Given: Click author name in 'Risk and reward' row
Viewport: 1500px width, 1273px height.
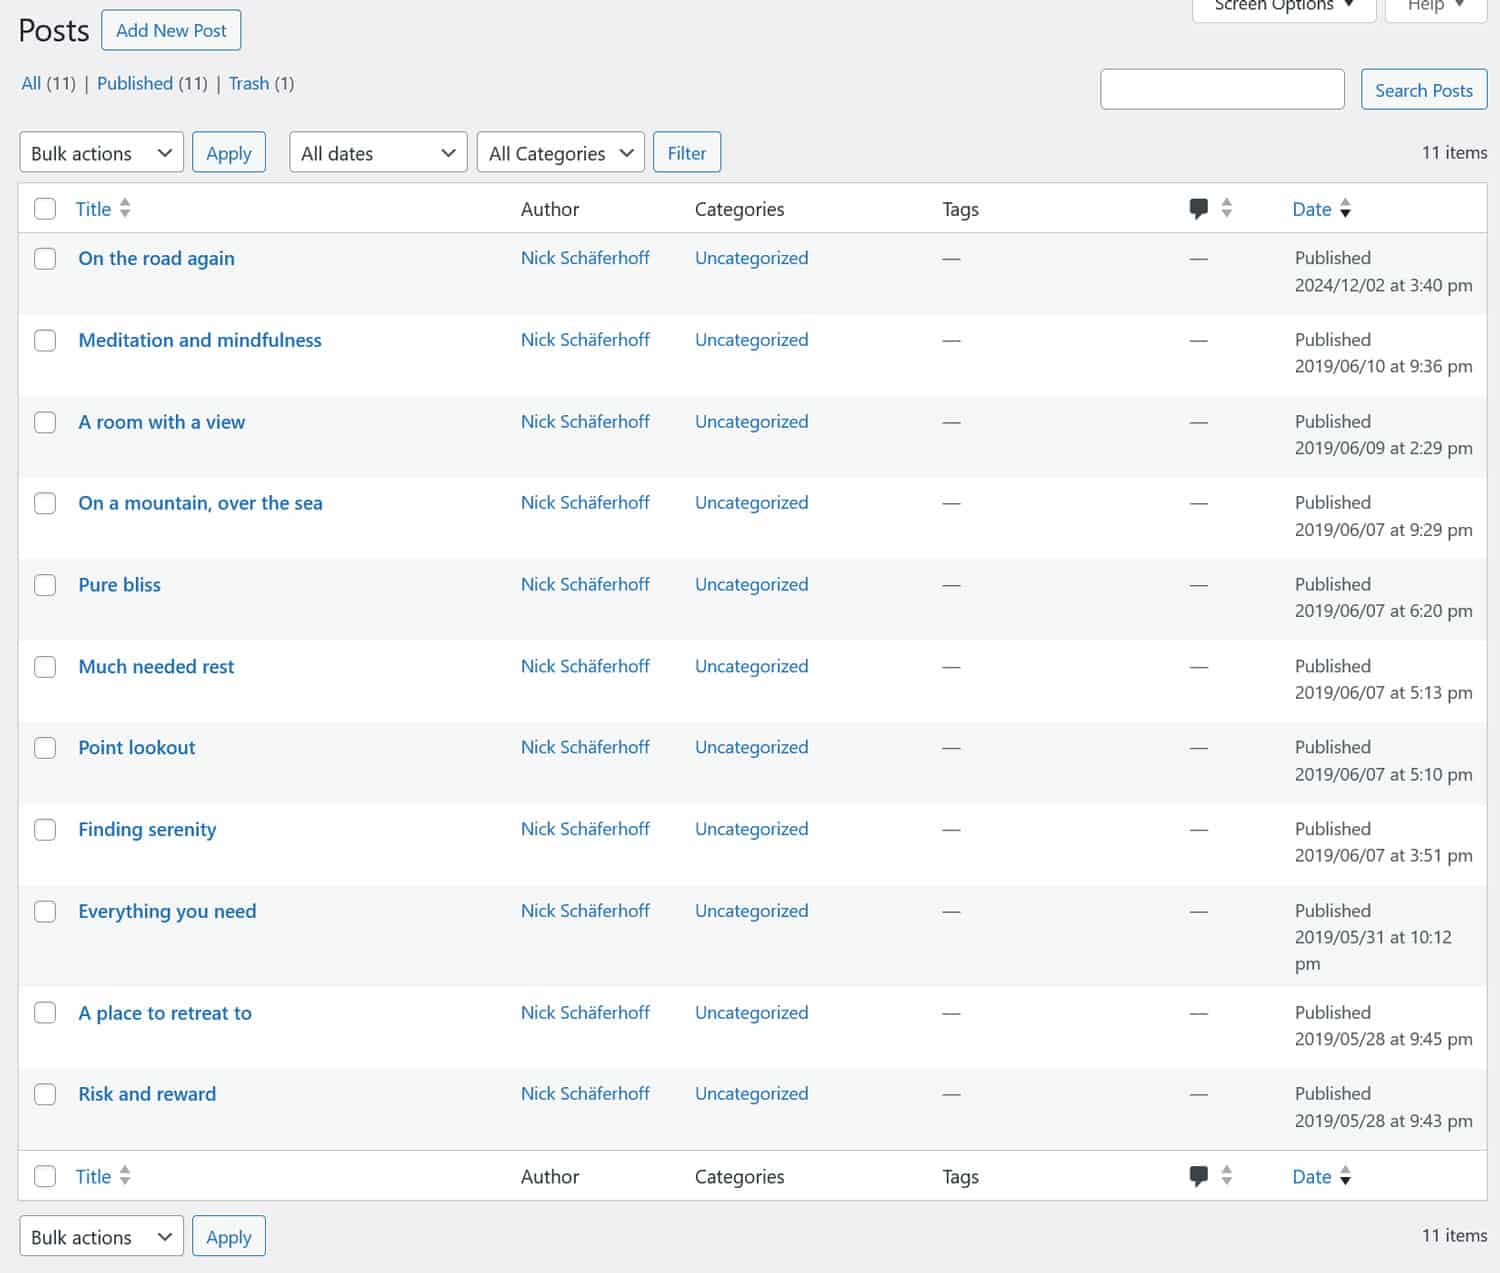Looking at the screenshot, I should tap(585, 1093).
